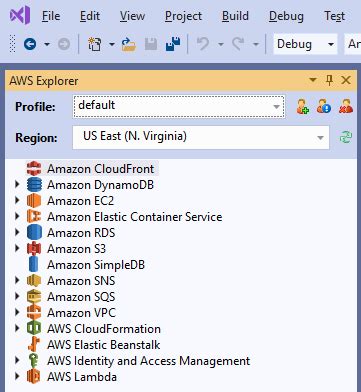Viewport: 361px width, 392px height.
Task: Expand the Amazon EC2 node
Action: point(18,200)
